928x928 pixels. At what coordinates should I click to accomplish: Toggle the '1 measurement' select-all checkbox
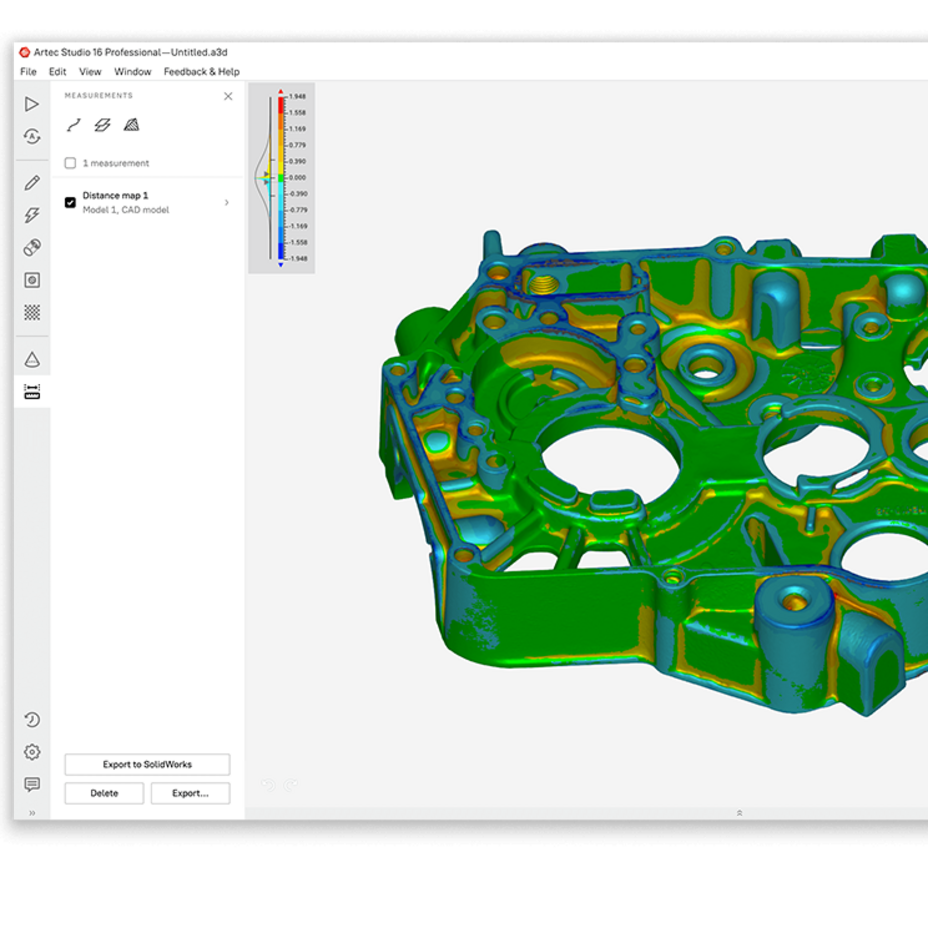coord(70,163)
